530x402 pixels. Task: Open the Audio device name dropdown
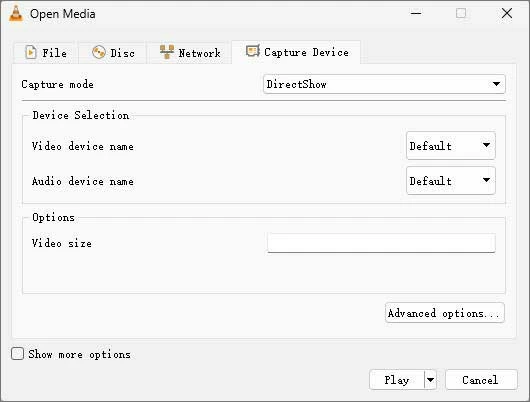[x=451, y=181]
